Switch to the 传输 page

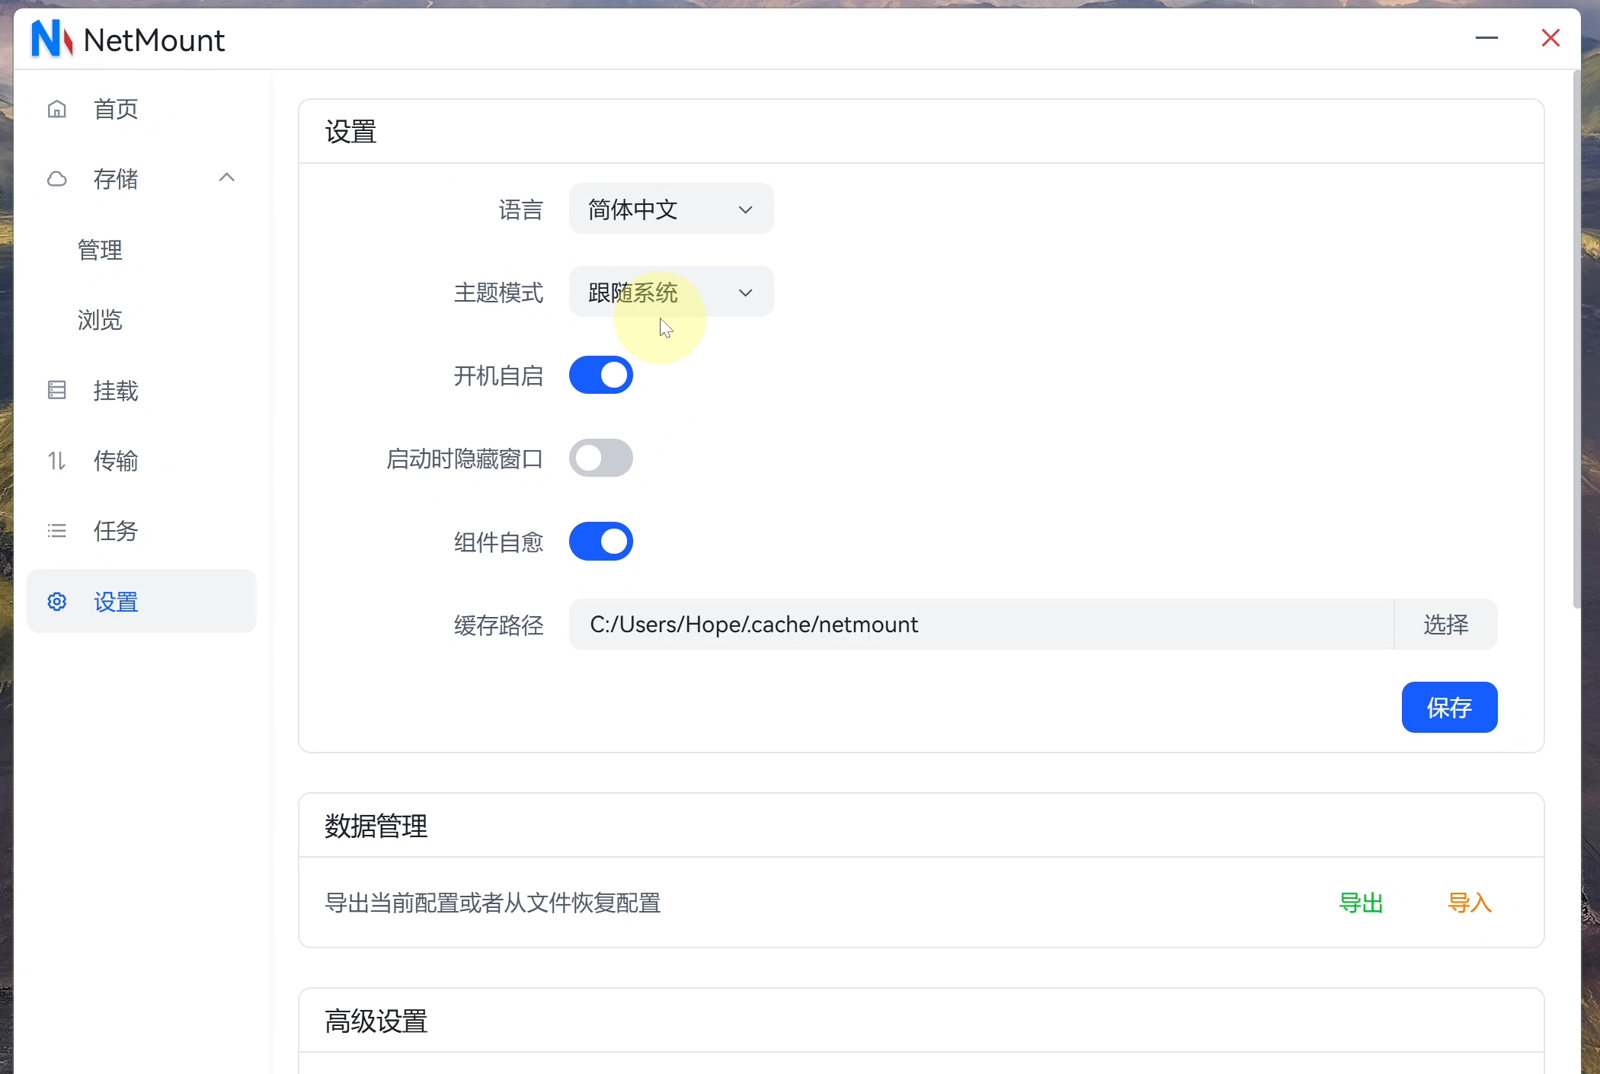pyautogui.click(x=141, y=461)
